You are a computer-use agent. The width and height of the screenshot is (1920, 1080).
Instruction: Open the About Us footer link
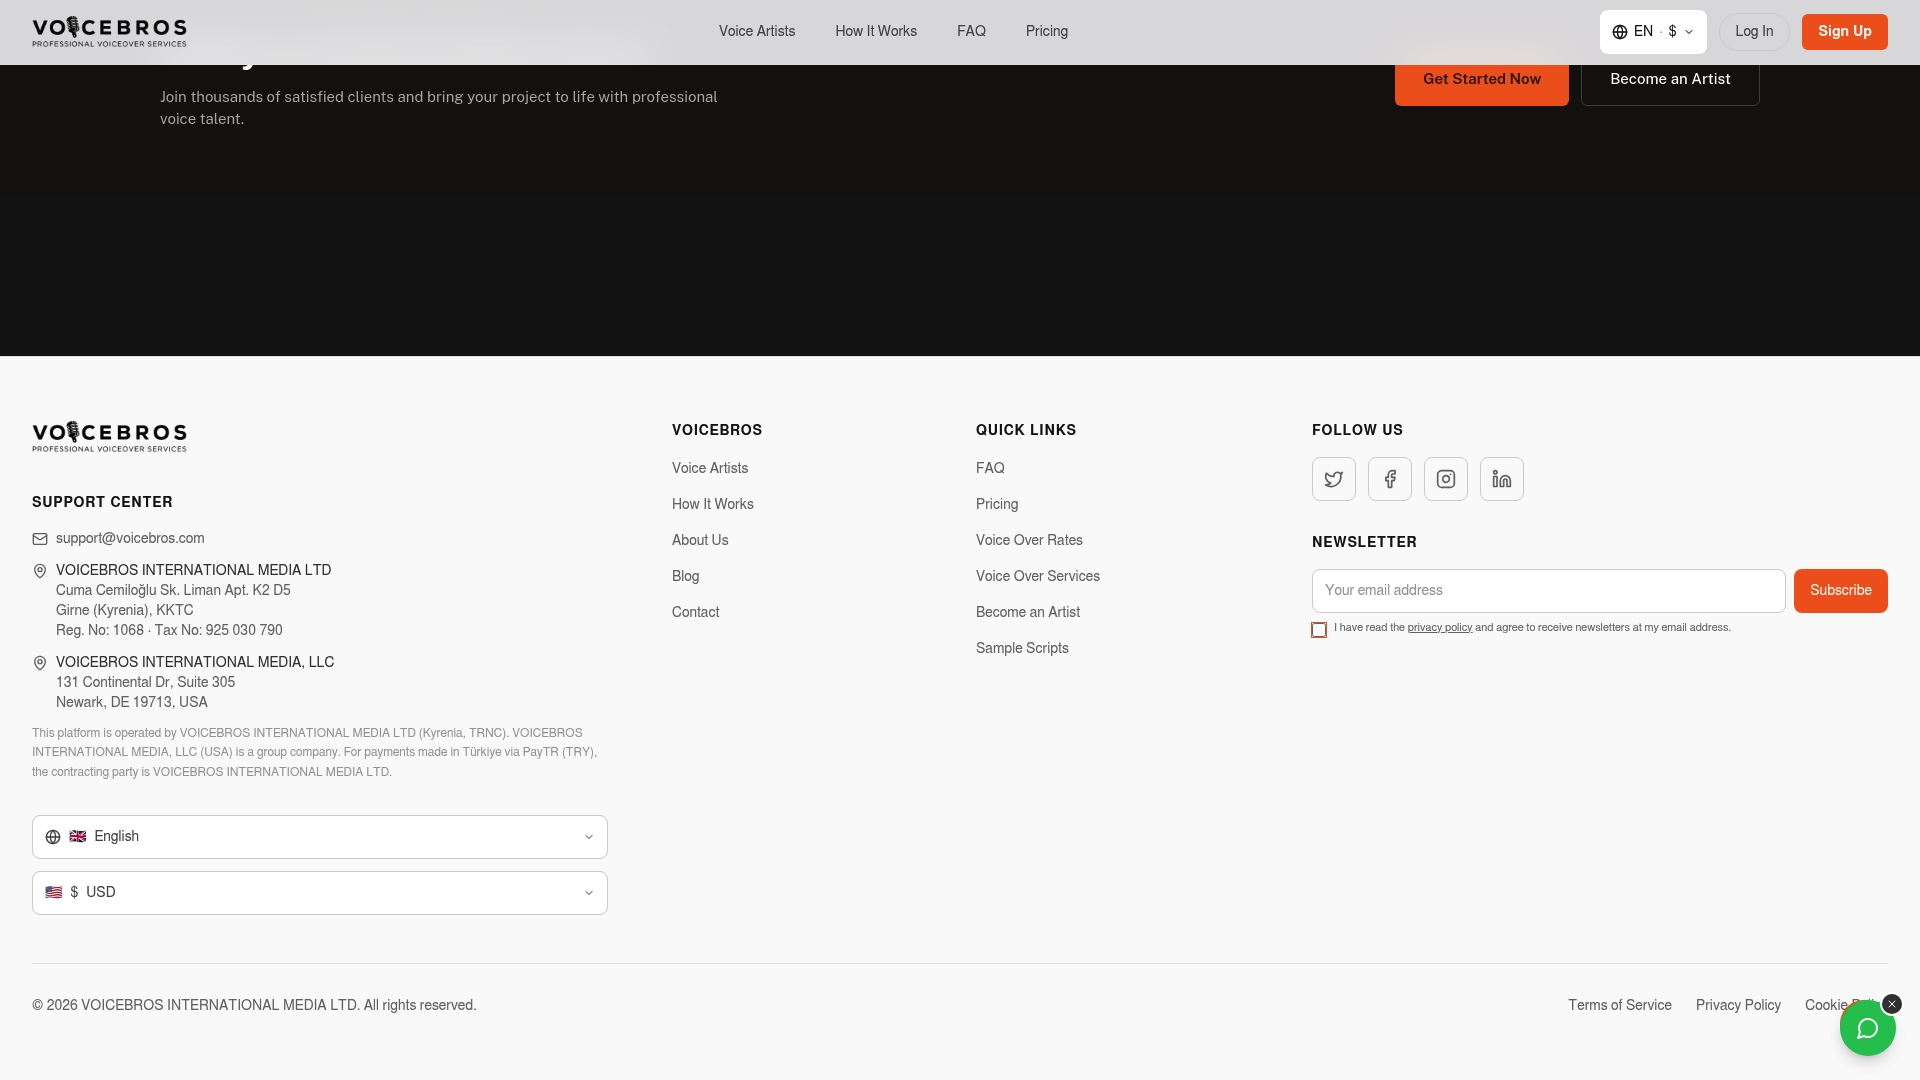click(x=700, y=540)
